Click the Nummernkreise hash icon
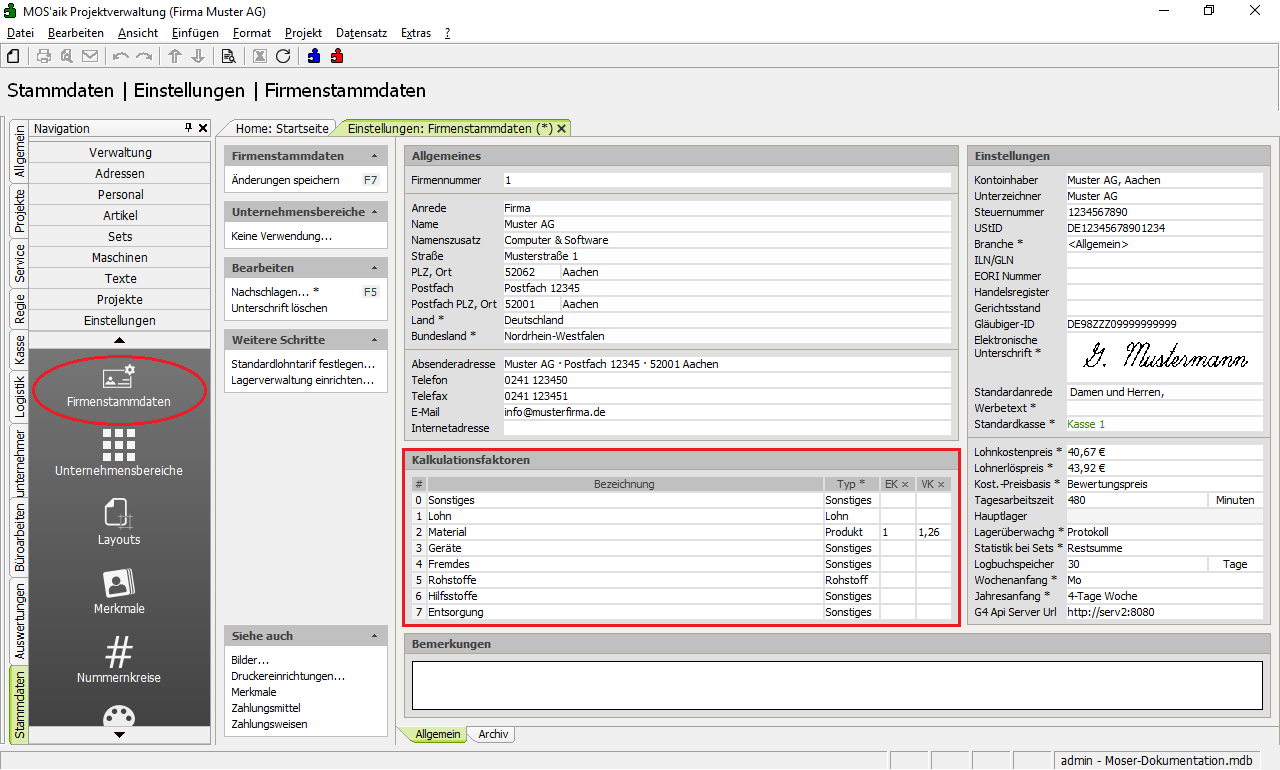 pos(119,653)
